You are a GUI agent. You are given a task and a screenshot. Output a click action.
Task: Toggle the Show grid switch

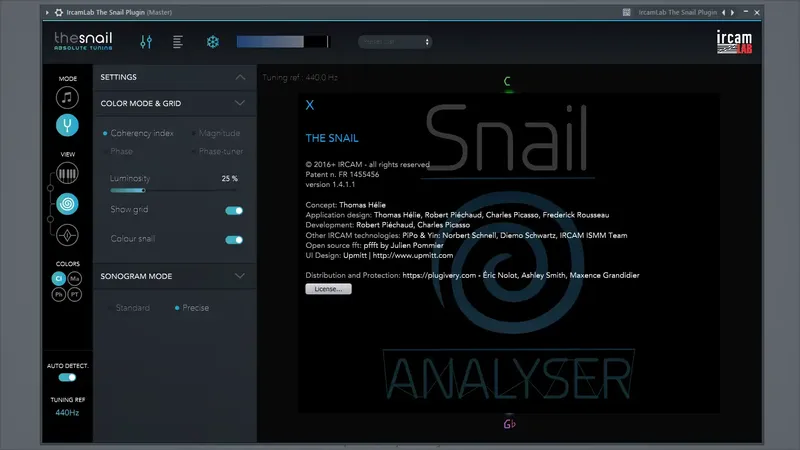tap(234, 210)
